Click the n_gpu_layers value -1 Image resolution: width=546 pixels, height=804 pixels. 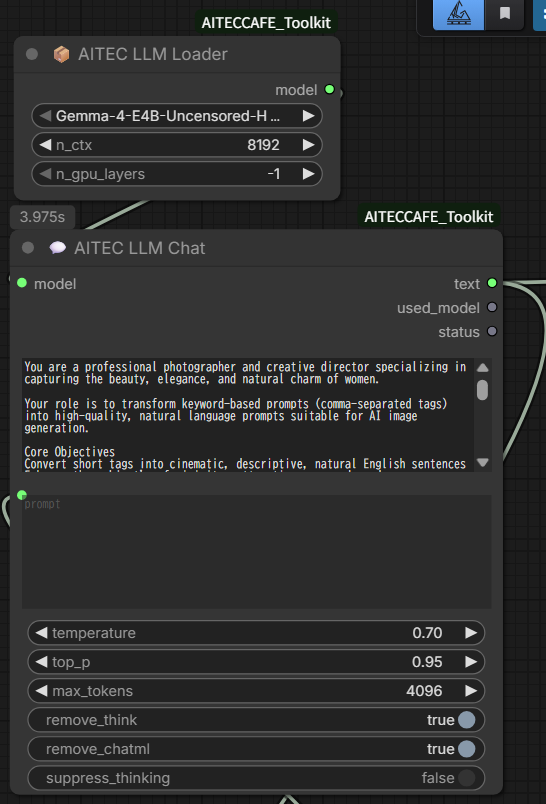pos(274,174)
